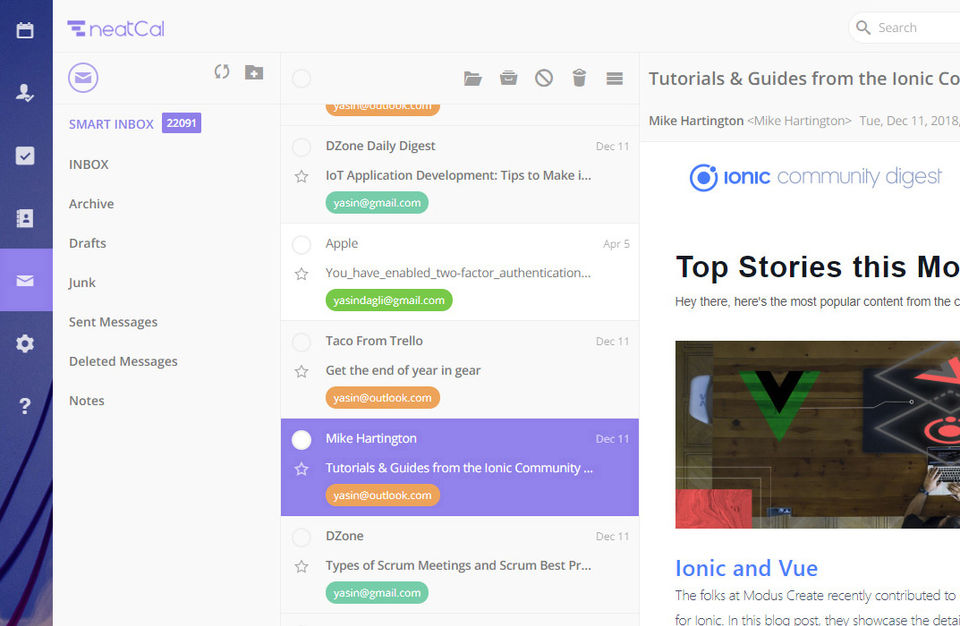This screenshot has width=960, height=626.
Task: Mark as junk with block icon
Action: pyautogui.click(x=544, y=78)
